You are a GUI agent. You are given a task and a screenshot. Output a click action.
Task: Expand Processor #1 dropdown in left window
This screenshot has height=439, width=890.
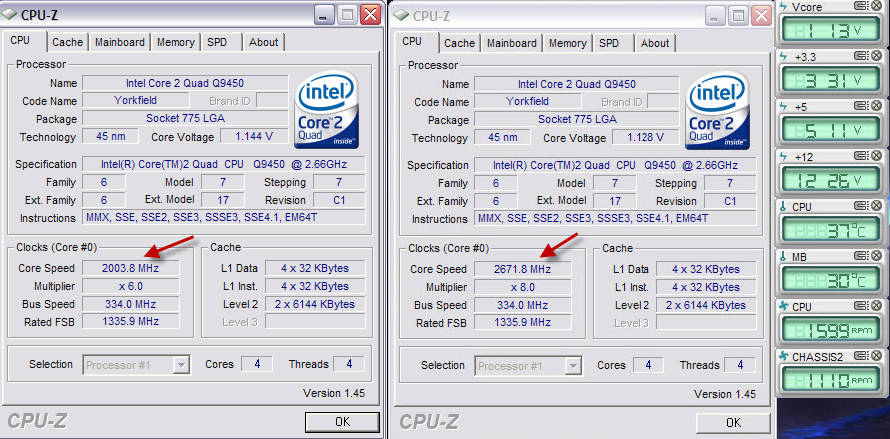(181, 365)
